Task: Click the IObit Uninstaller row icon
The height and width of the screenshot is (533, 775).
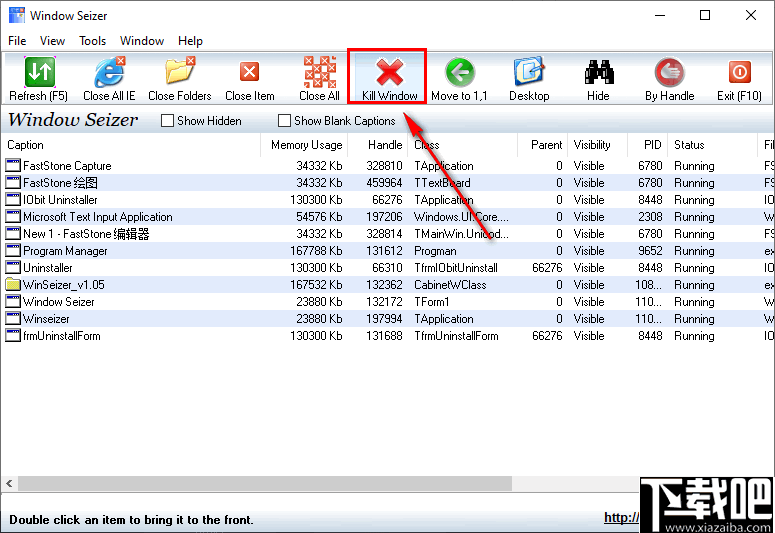Action: [x=13, y=200]
